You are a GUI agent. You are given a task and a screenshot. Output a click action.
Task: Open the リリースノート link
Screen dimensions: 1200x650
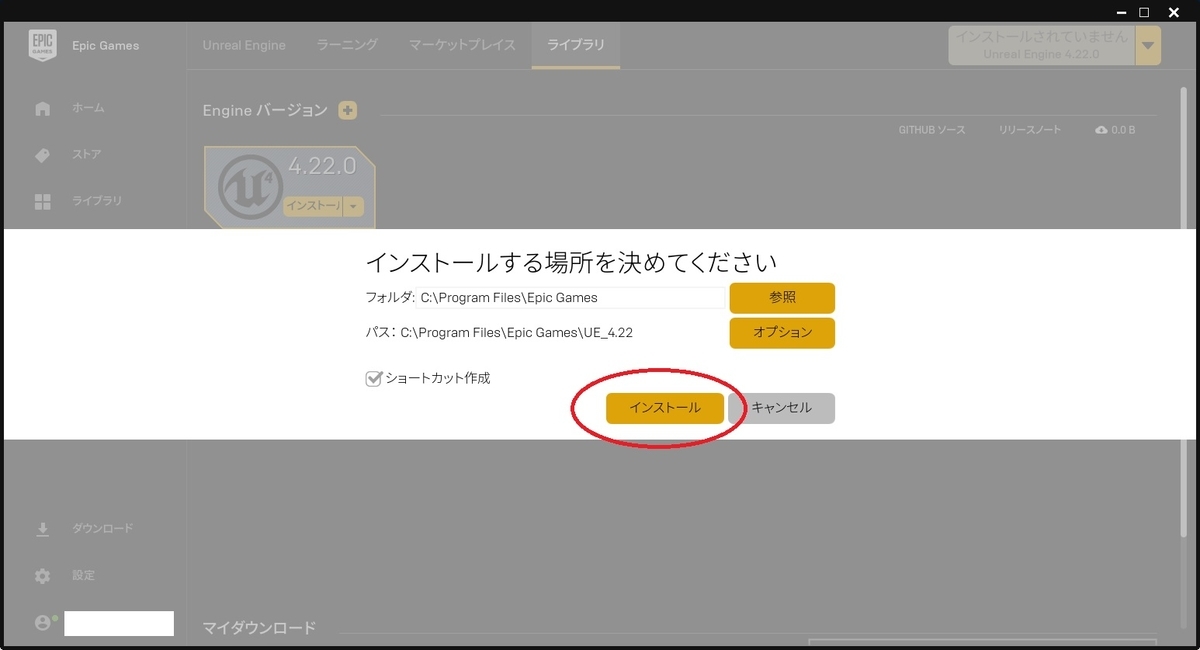tap(1029, 129)
